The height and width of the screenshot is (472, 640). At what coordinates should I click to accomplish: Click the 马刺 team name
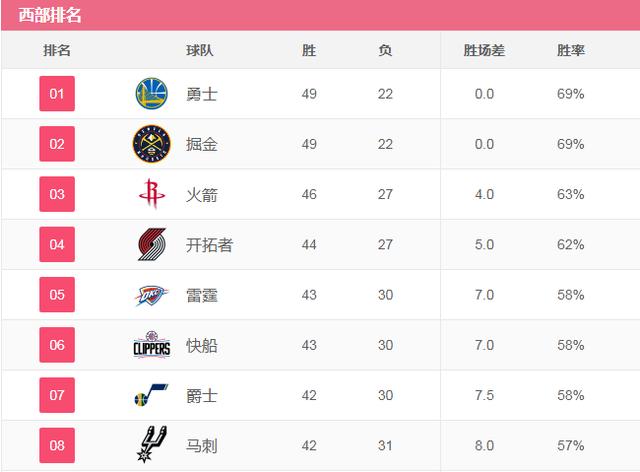tap(202, 446)
